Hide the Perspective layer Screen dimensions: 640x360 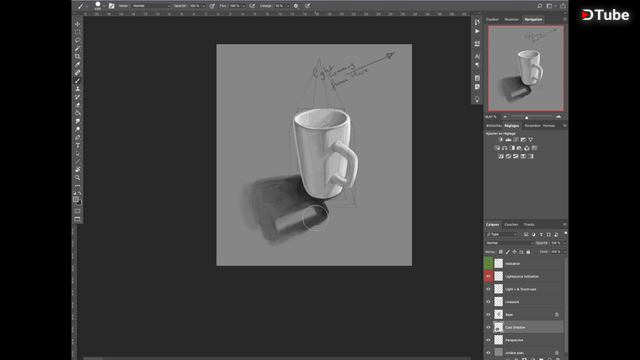(x=488, y=340)
